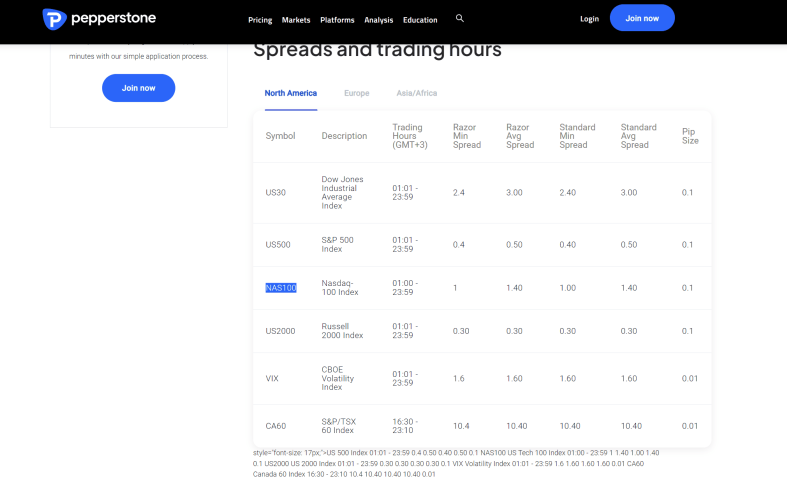Click the Nasdaq-100 Index description

340,288
